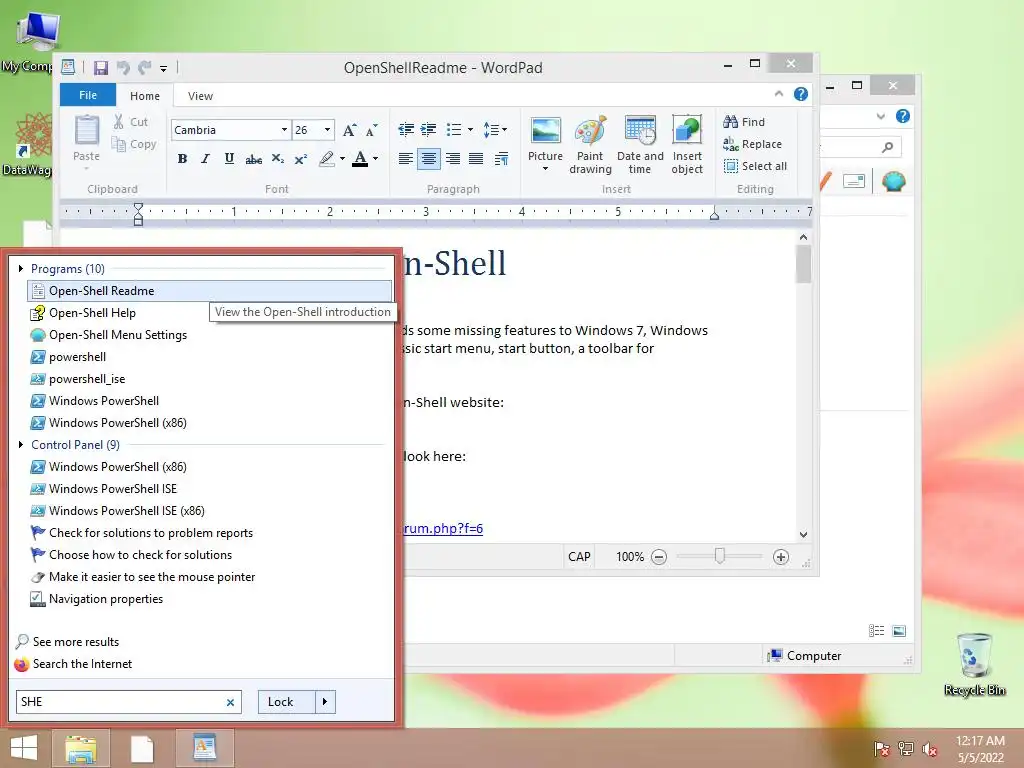Click the font color A button
Screen dimensions: 1024x768
click(x=360, y=159)
